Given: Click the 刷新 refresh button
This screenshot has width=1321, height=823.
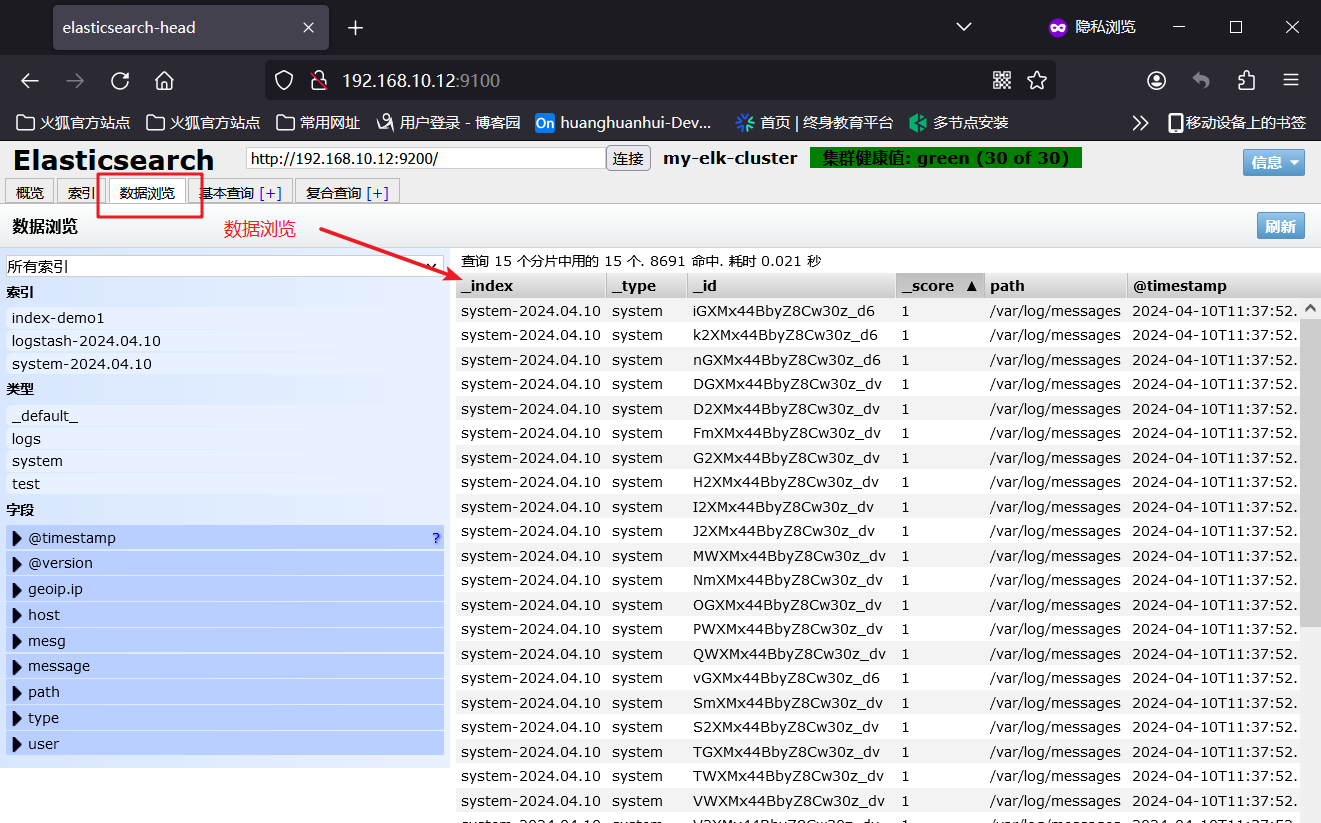Looking at the screenshot, I should [x=1281, y=227].
